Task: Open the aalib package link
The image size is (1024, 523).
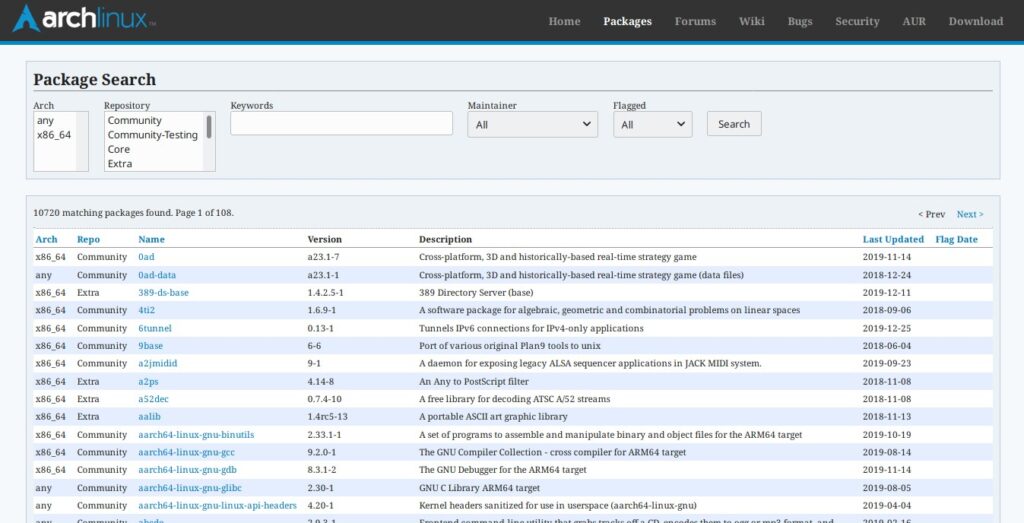Action: pyautogui.click(x=150, y=417)
